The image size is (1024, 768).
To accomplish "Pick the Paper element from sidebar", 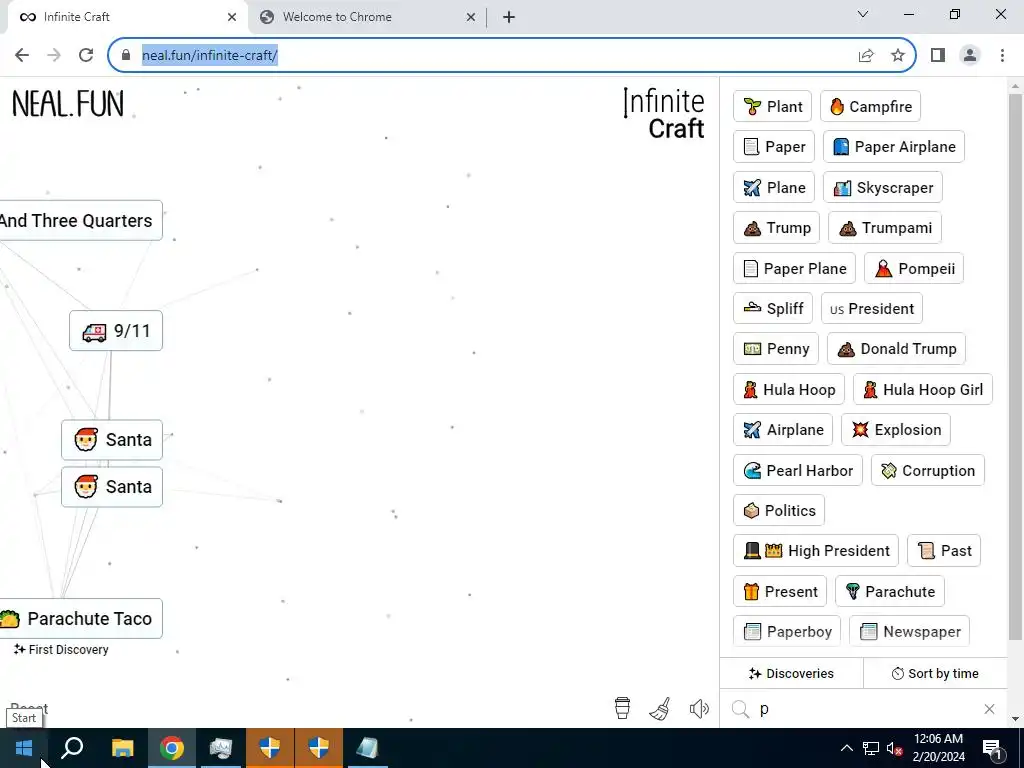I will point(774,147).
